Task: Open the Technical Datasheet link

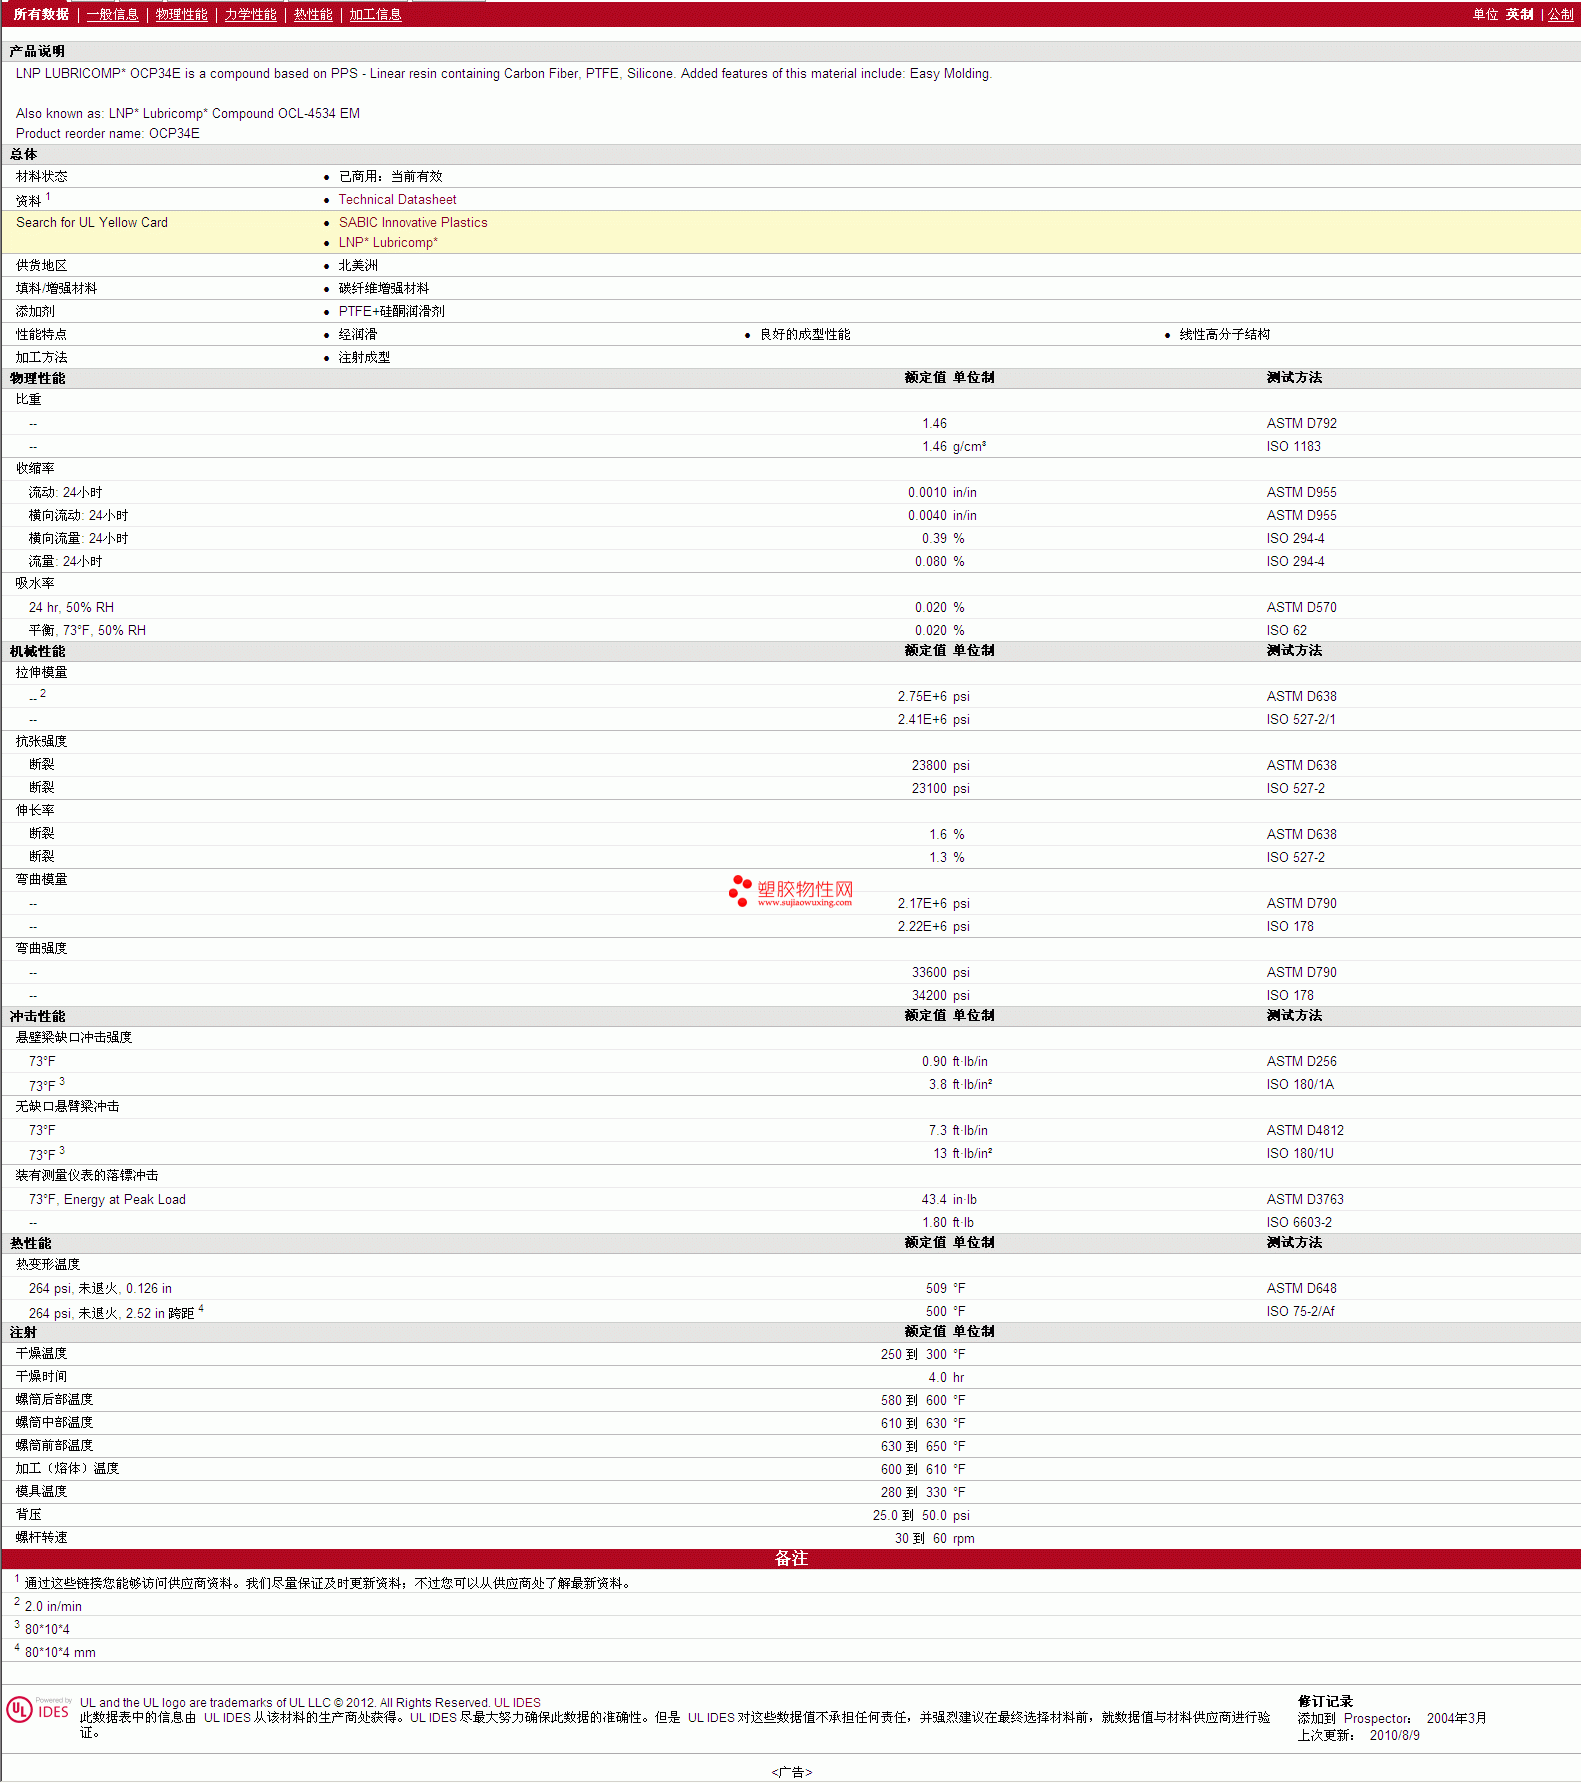Action: pos(397,200)
